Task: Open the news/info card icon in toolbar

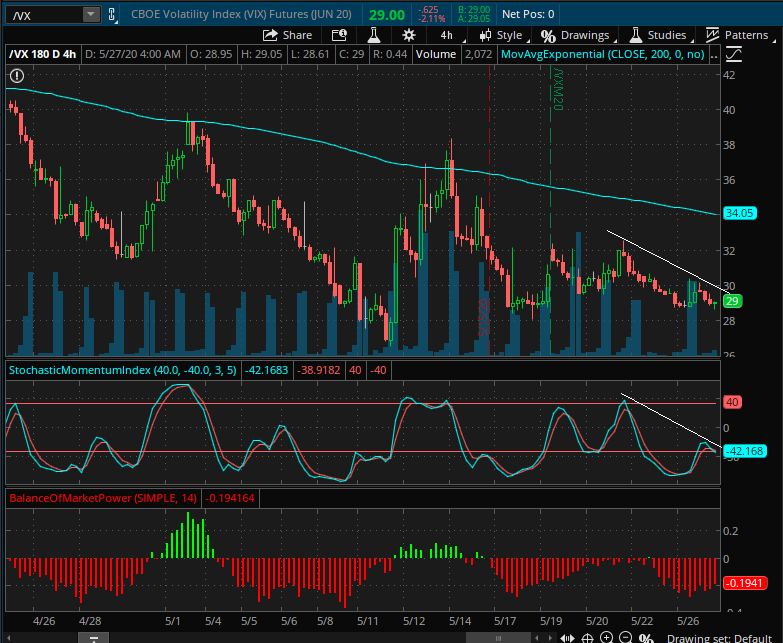Action: (339, 35)
